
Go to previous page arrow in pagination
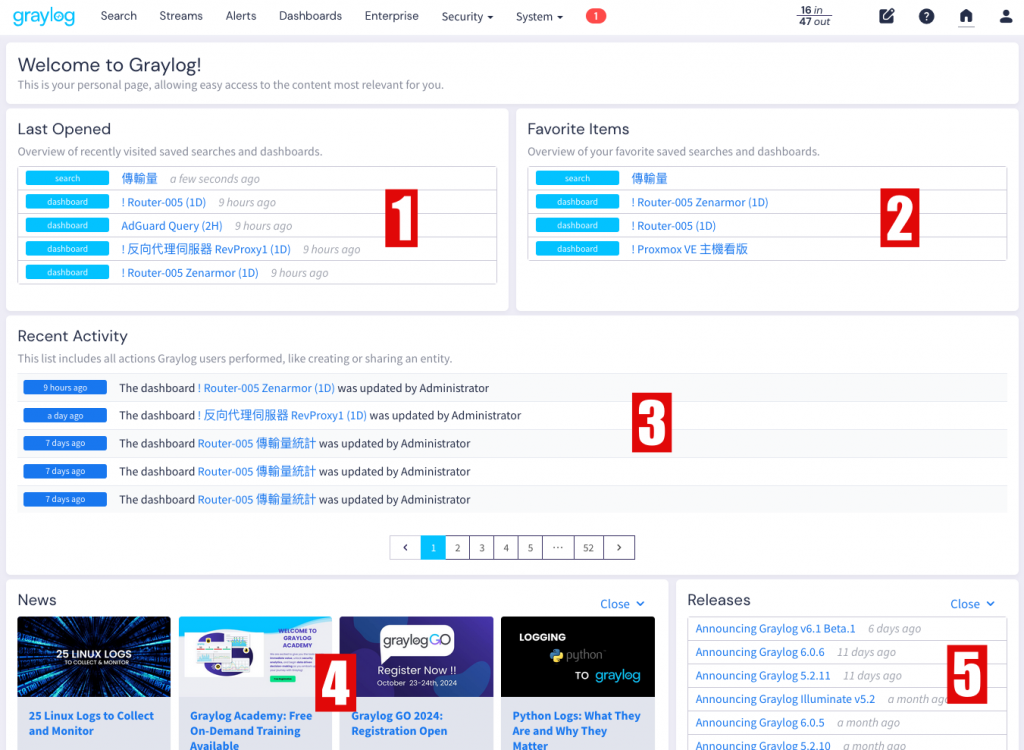coord(405,547)
